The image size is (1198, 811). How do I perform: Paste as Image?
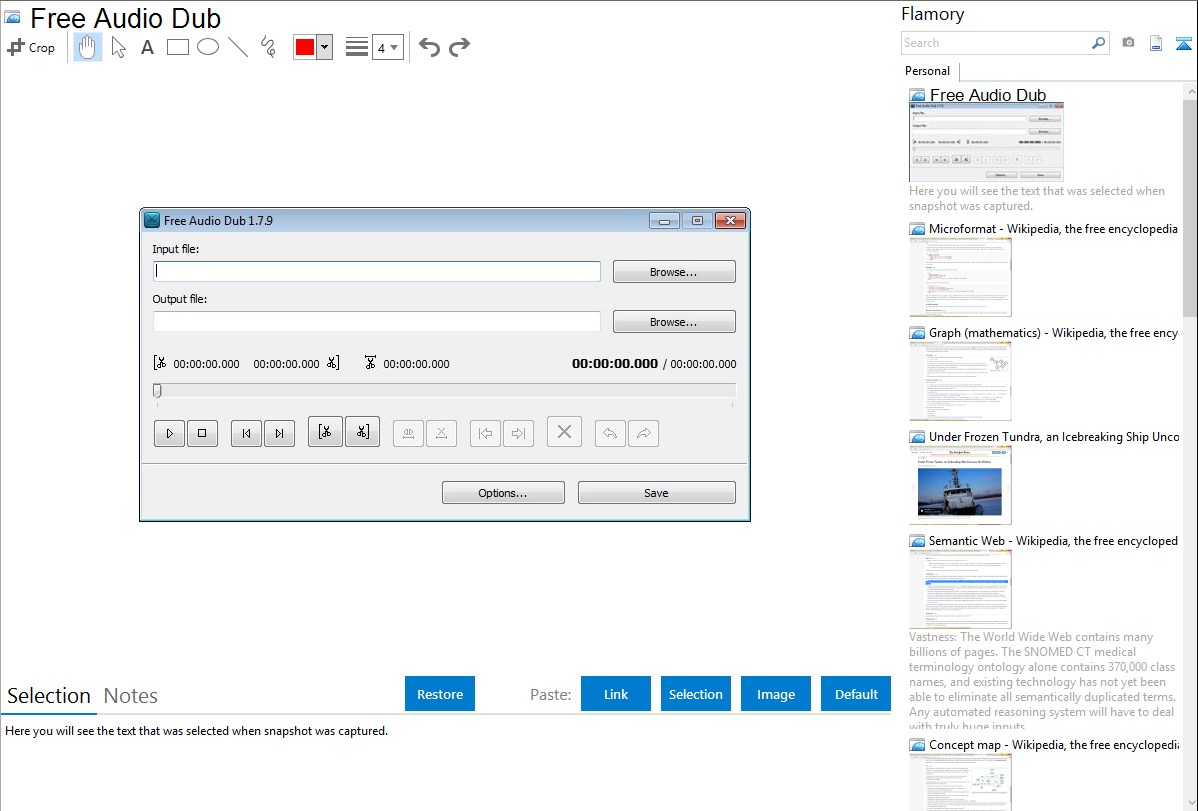pos(775,694)
